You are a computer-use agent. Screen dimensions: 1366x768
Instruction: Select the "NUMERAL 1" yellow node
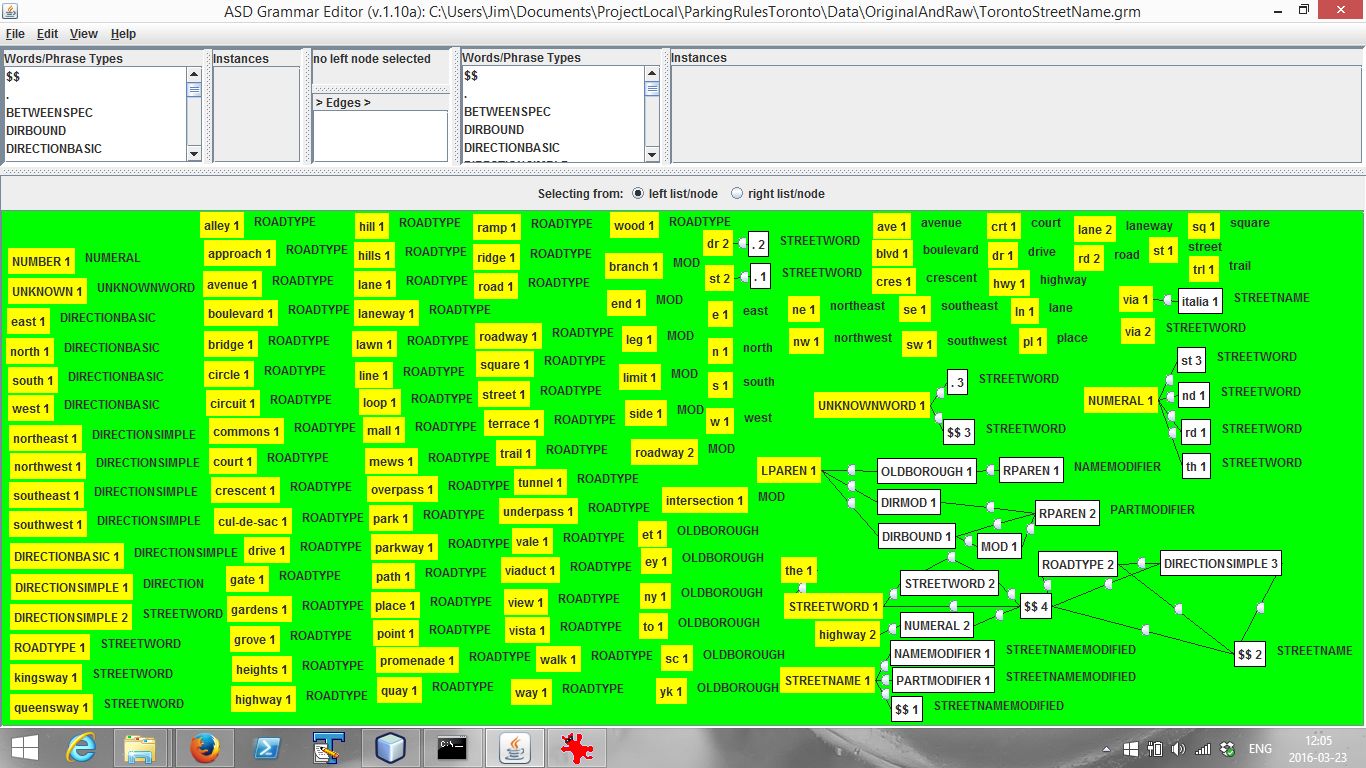pos(1121,401)
